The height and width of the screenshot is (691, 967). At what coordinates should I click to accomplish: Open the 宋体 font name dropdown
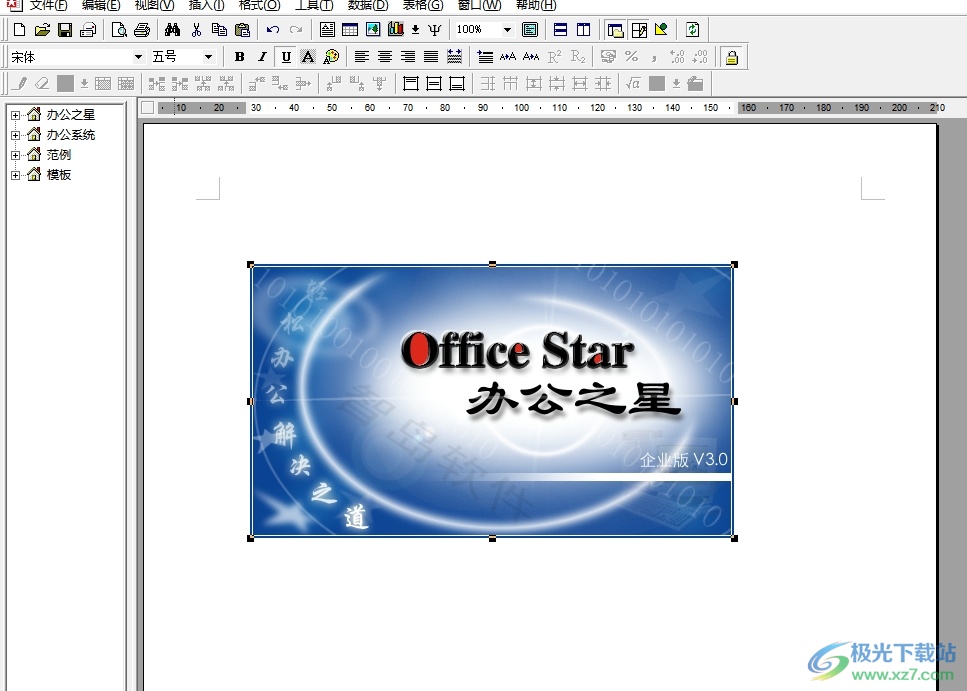138,57
